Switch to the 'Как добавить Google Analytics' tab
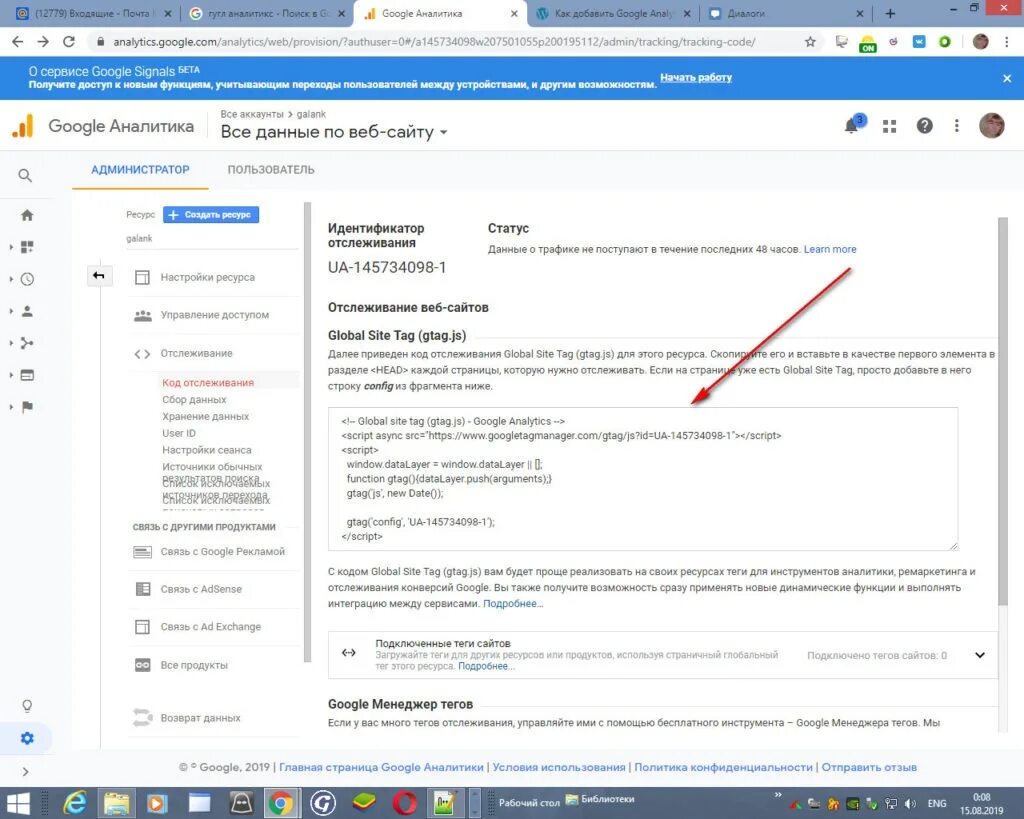1024x819 pixels. pos(612,13)
